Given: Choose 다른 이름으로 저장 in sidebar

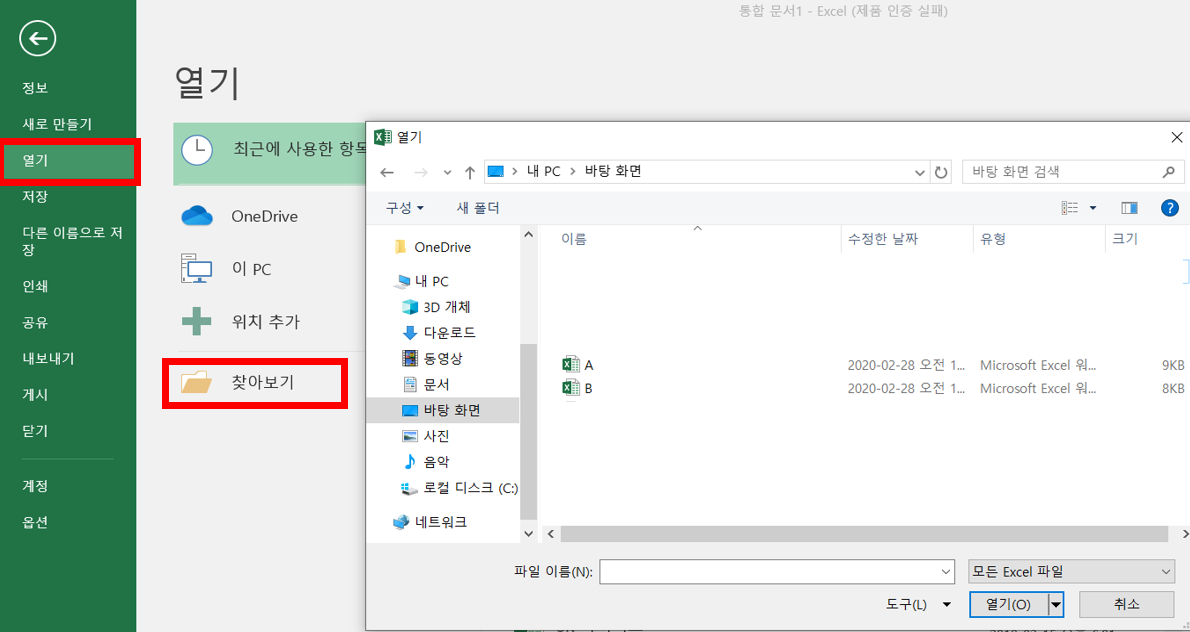Looking at the screenshot, I should (72, 241).
